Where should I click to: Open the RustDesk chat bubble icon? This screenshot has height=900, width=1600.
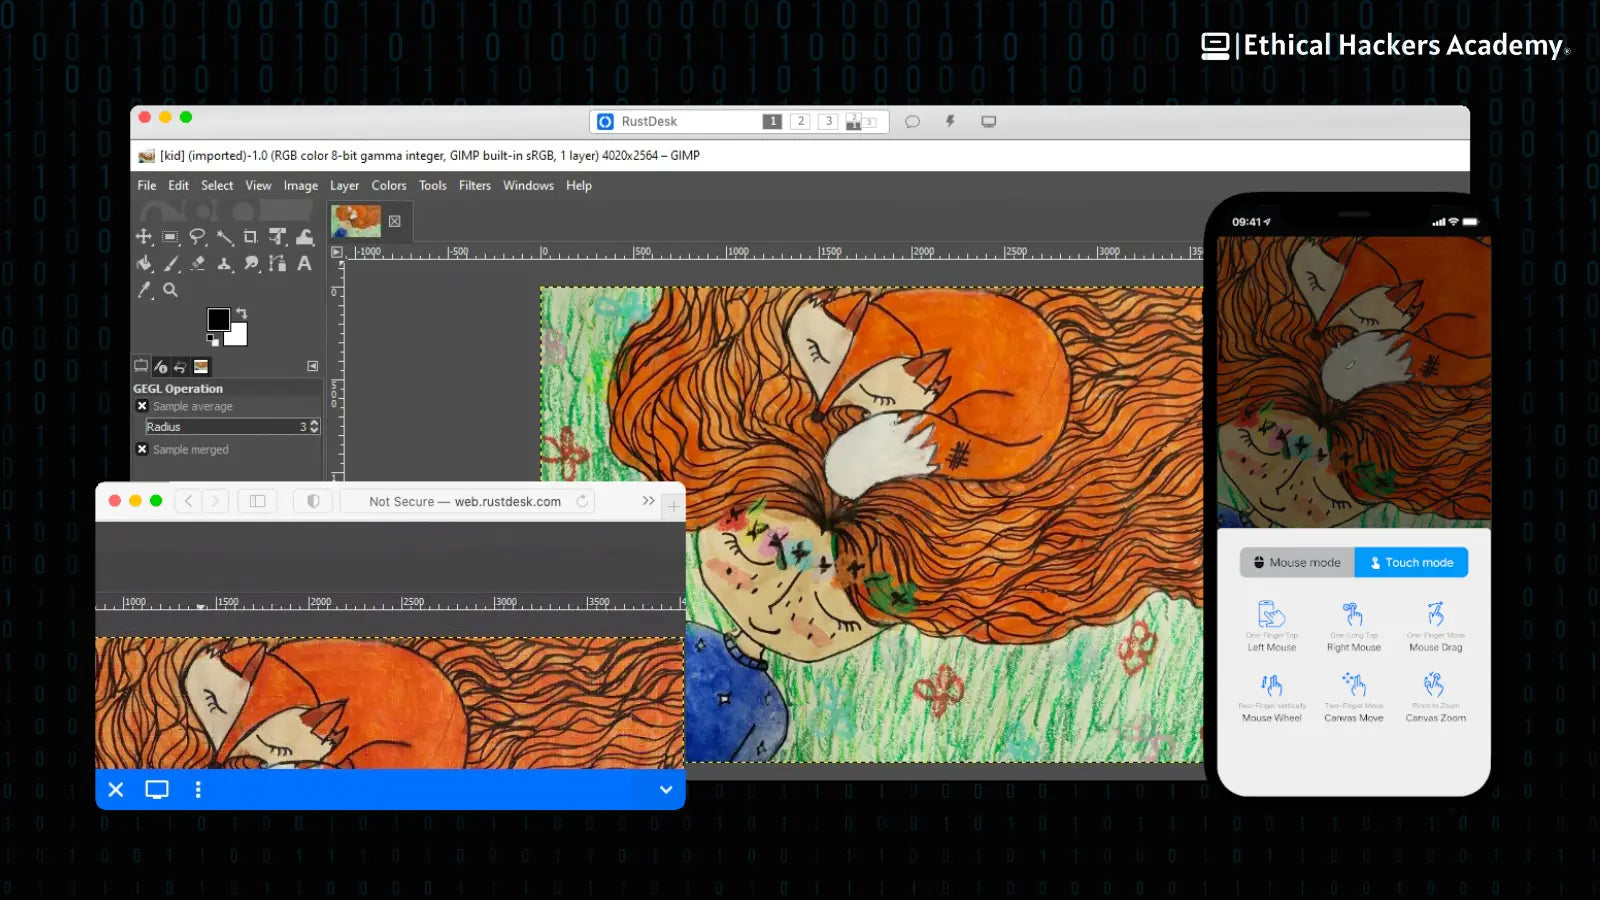pyautogui.click(x=912, y=121)
